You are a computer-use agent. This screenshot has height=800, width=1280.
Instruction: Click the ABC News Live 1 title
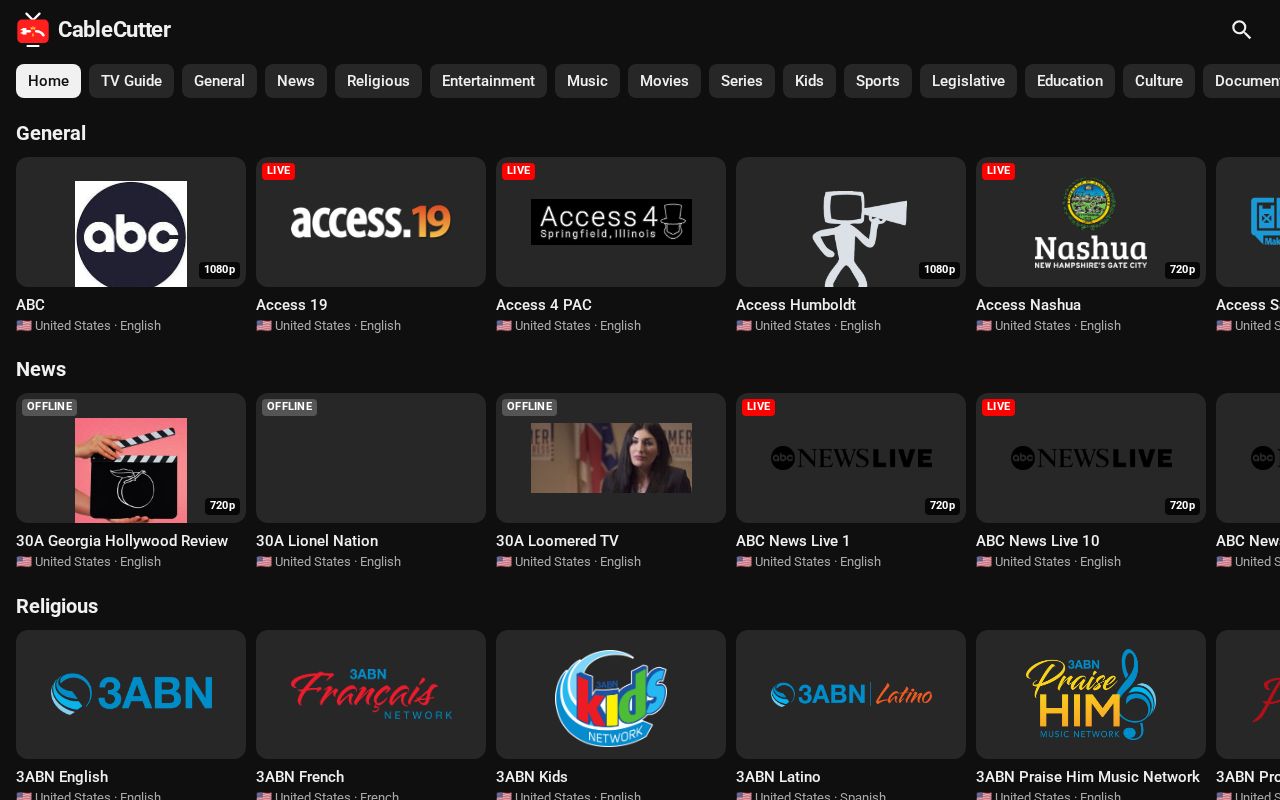tap(793, 541)
